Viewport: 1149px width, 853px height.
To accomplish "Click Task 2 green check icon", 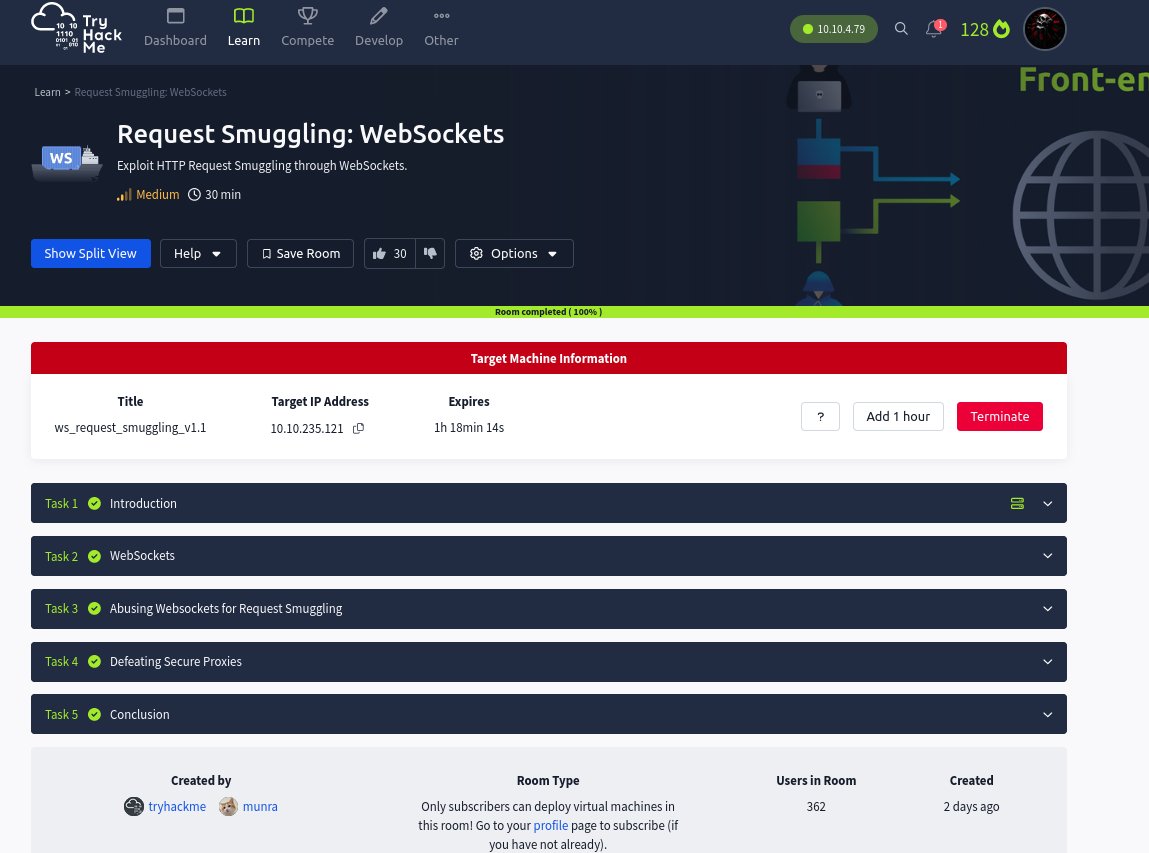I will (95, 556).
